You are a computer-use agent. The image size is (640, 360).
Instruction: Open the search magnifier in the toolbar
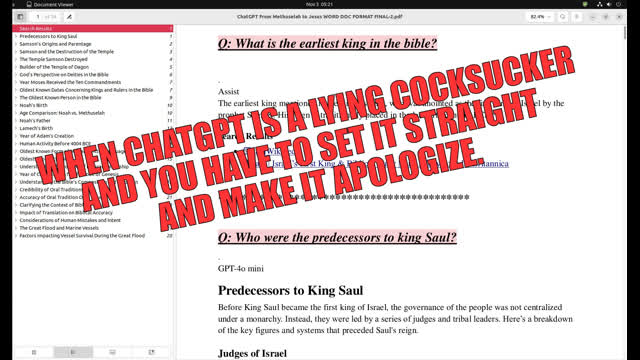click(x=563, y=17)
